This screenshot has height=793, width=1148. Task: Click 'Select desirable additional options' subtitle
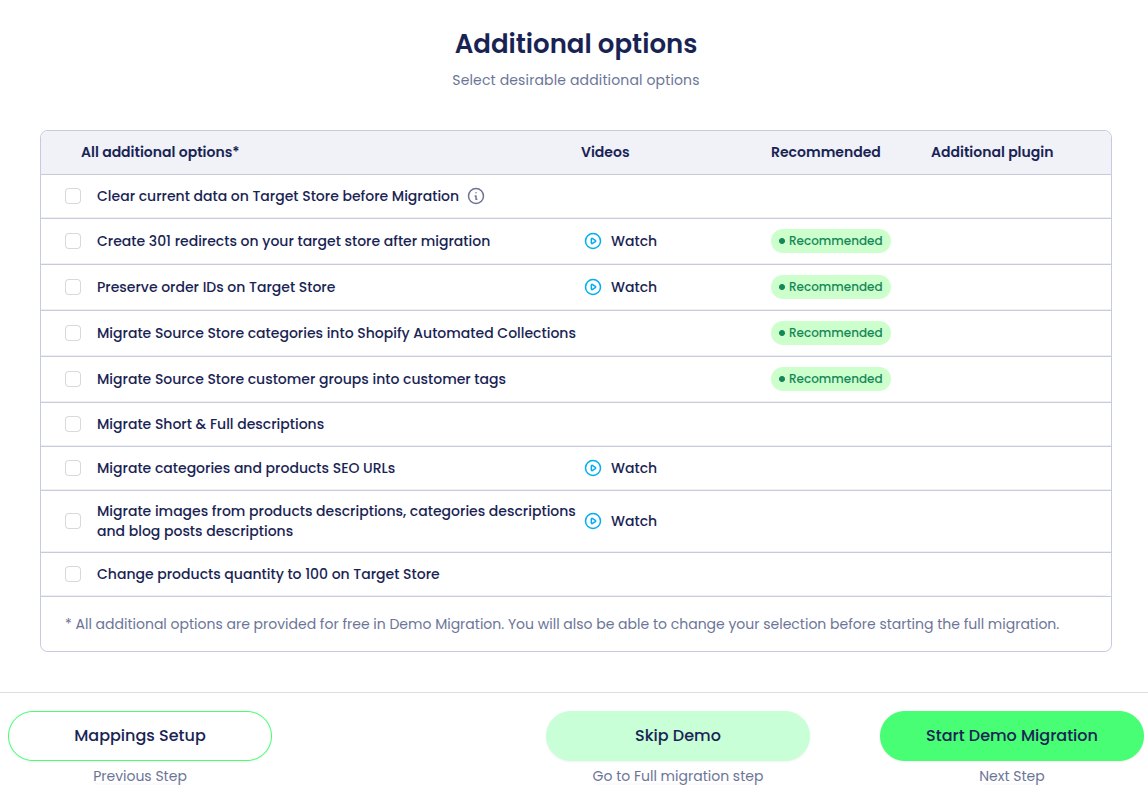click(x=575, y=80)
